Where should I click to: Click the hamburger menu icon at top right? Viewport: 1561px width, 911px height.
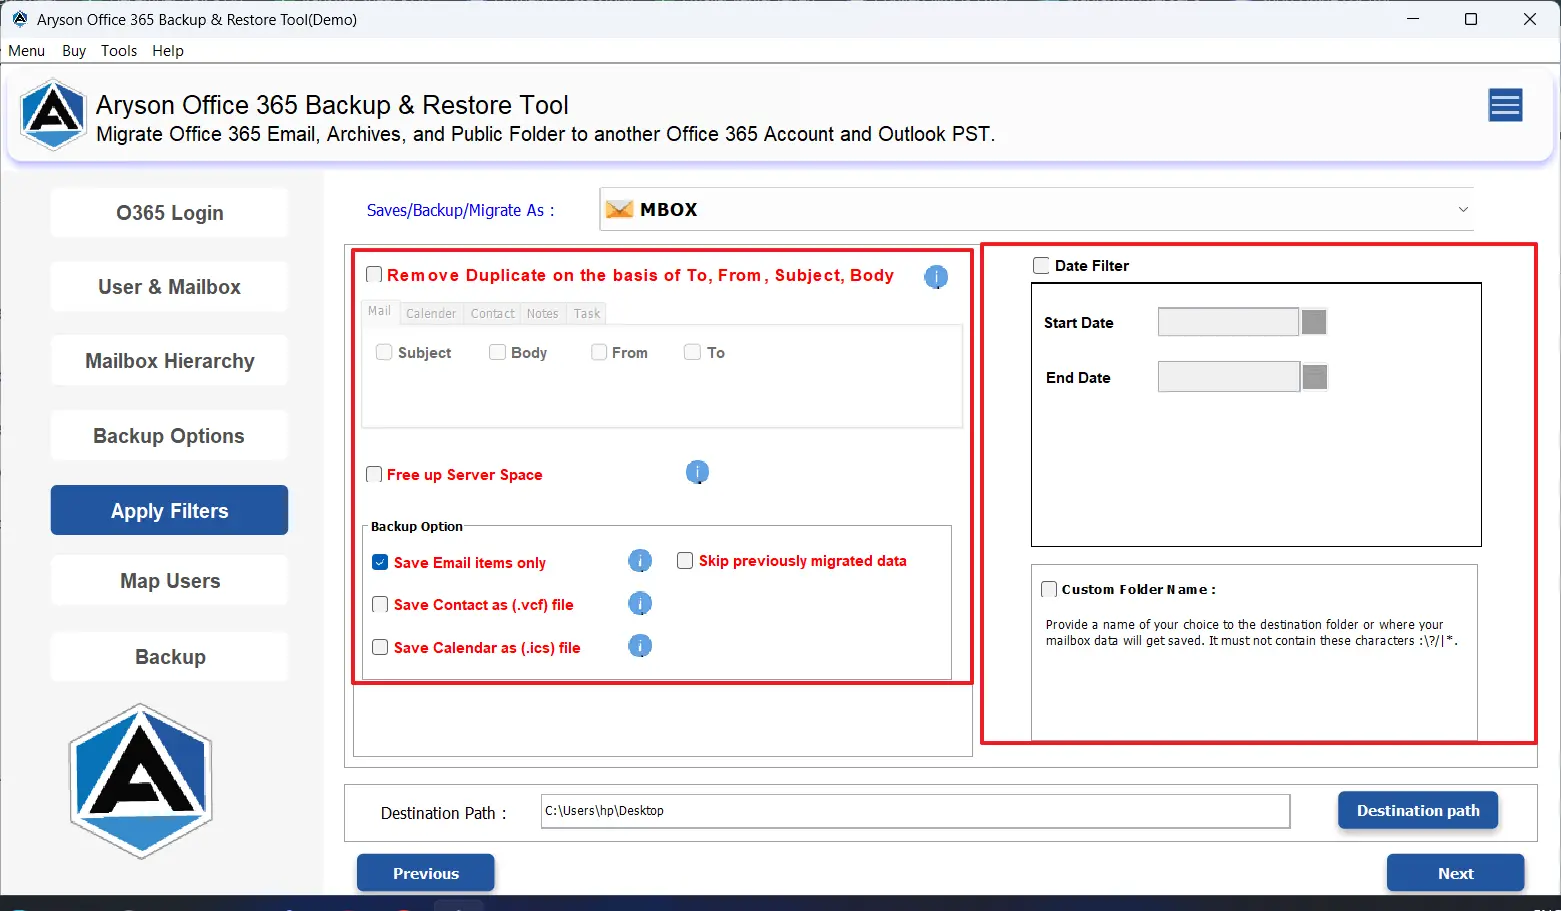coord(1505,105)
